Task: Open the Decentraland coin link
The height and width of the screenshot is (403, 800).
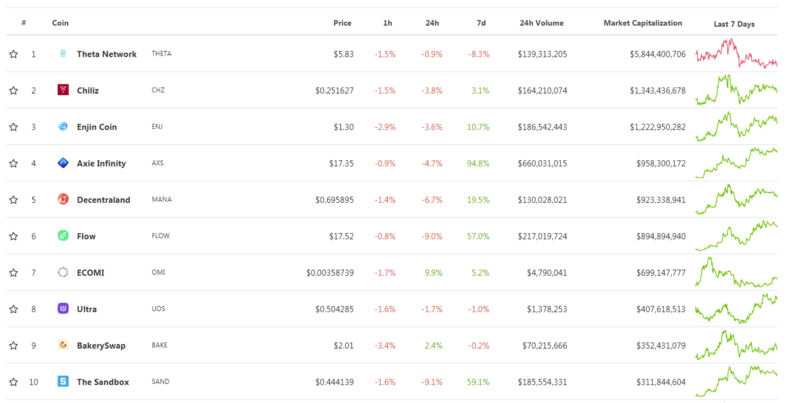Action: coord(104,199)
